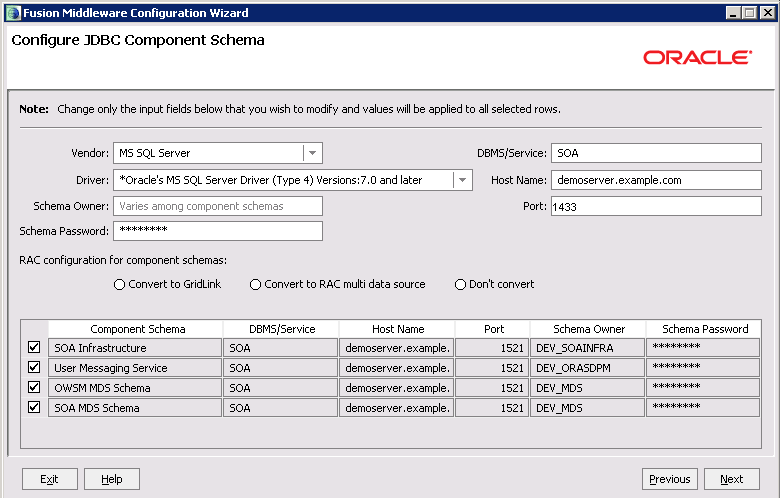The height and width of the screenshot is (498, 780).
Task: Select the SOA MDS Schema cell
Action: coord(135,407)
